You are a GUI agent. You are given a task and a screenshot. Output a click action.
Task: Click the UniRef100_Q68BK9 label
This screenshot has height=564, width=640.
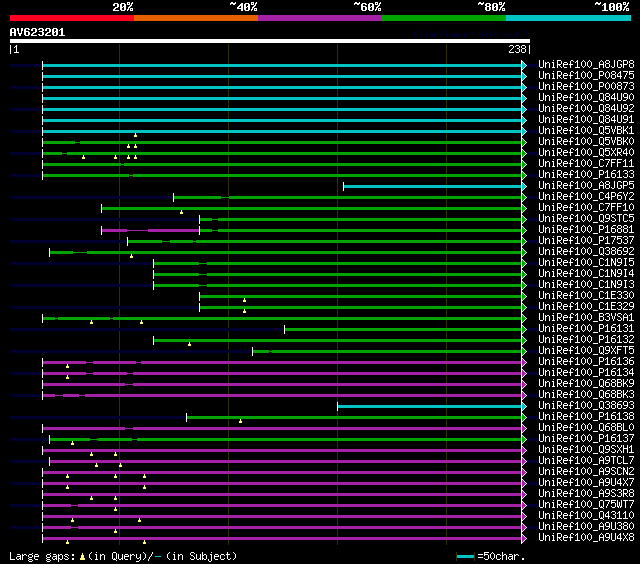[586, 384]
